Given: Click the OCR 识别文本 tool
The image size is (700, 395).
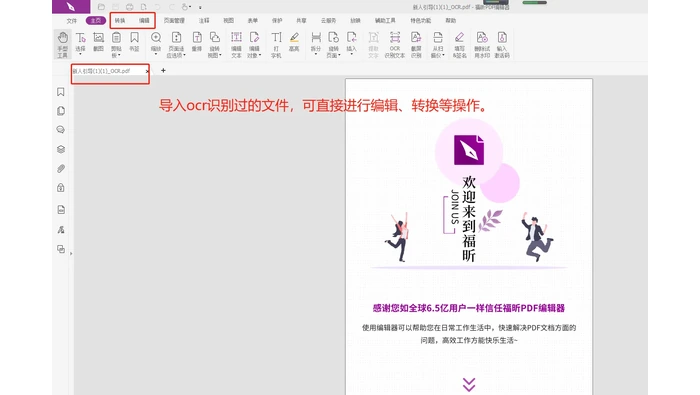Looking at the screenshot, I should (x=395, y=45).
